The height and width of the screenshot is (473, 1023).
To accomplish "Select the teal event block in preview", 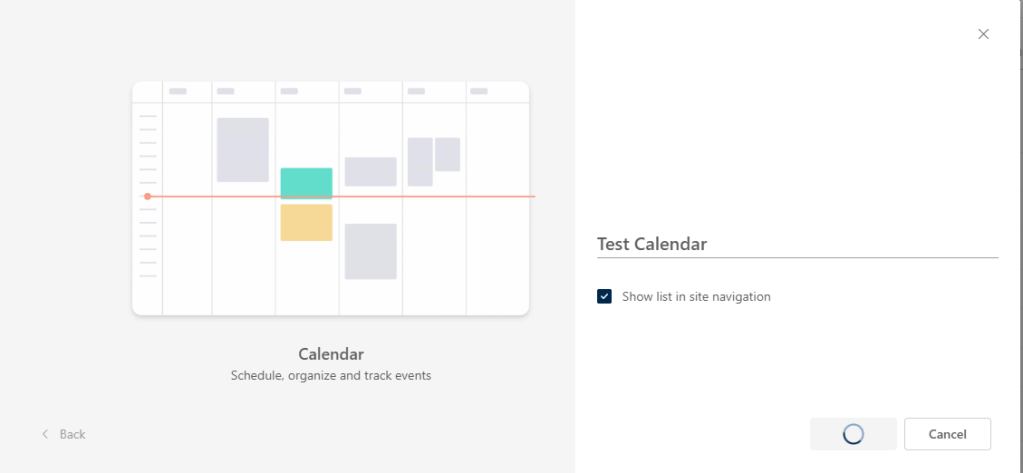I will coord(306,183).
